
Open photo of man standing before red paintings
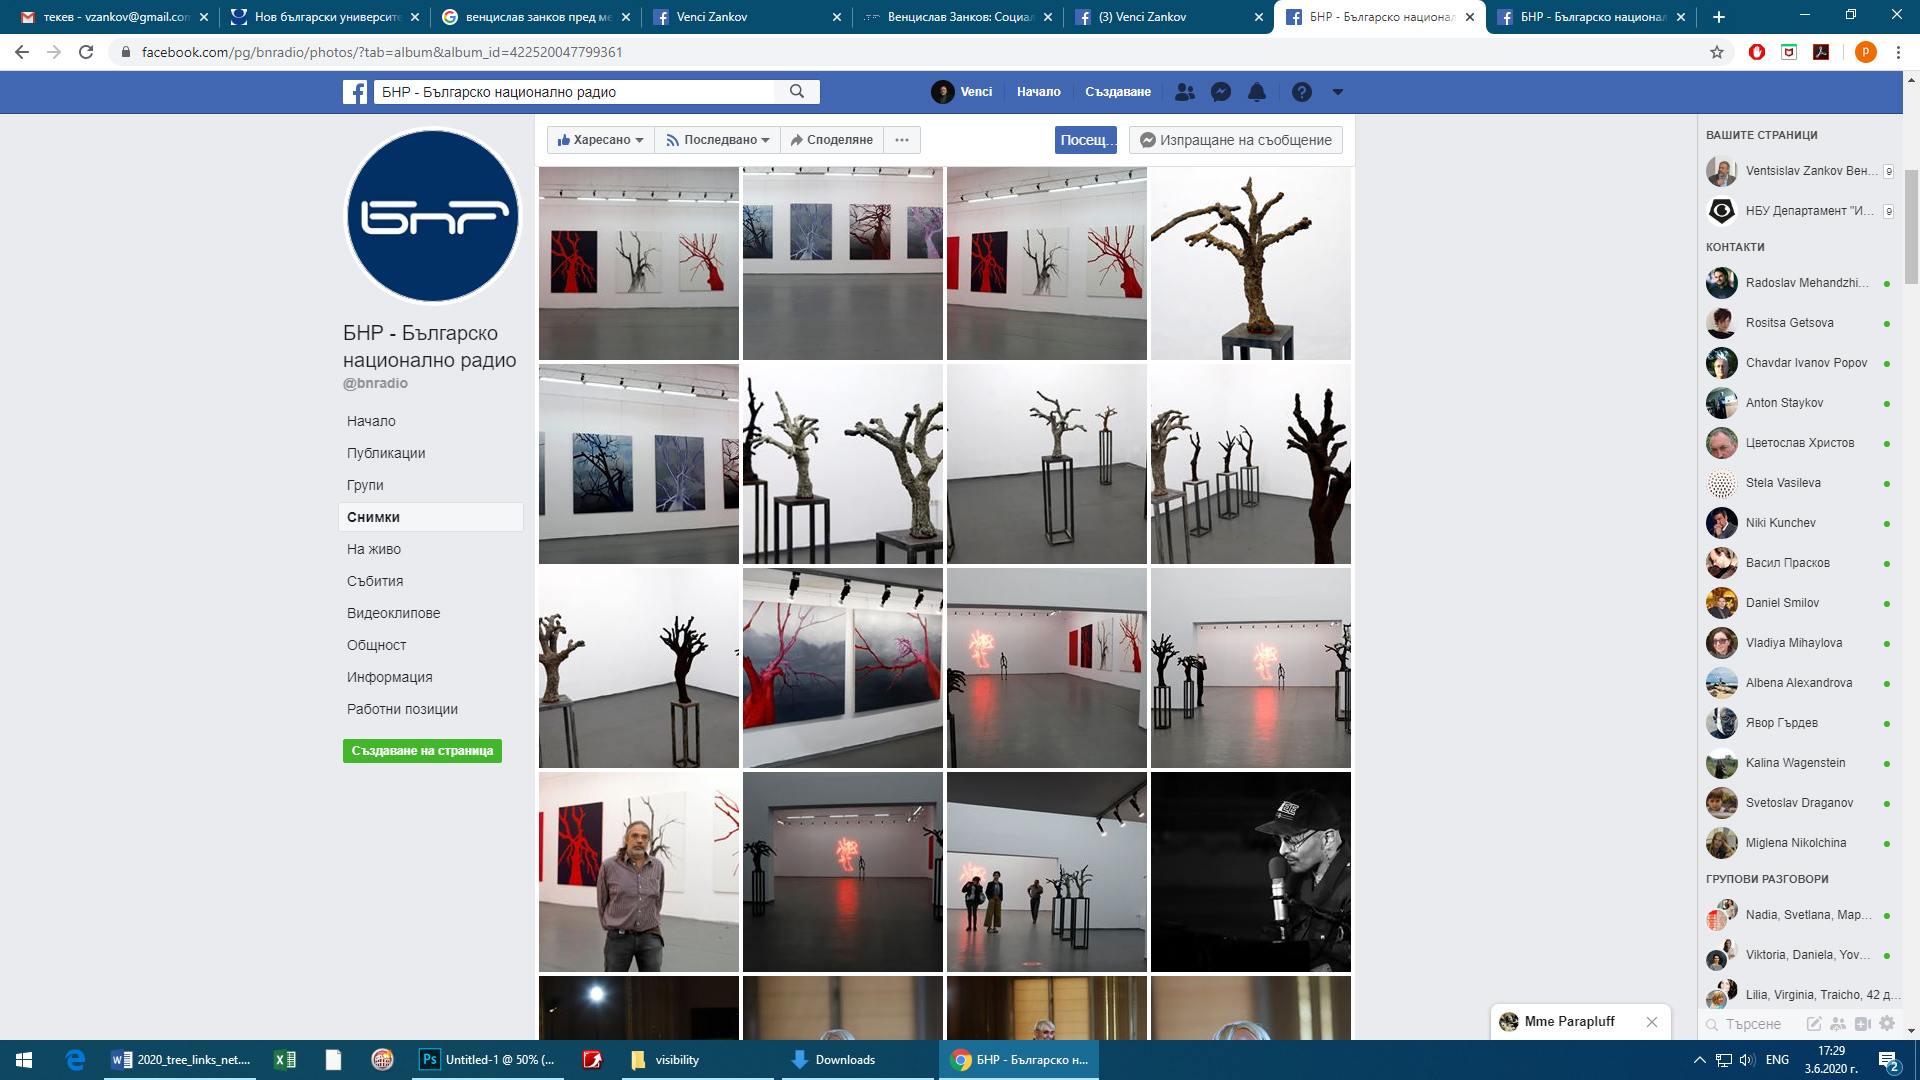click(x=639, y=872)
